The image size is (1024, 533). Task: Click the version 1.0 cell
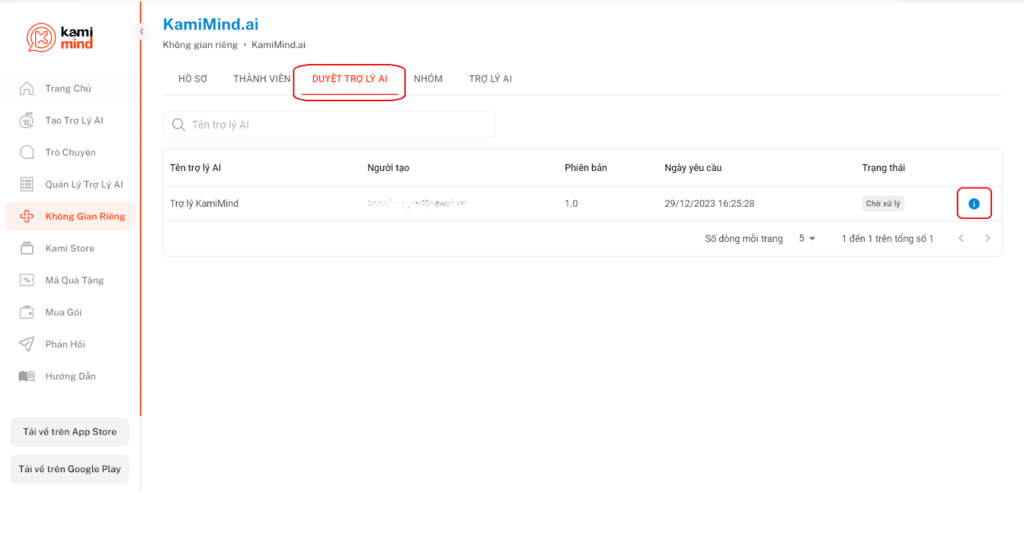tap(571, 204)
